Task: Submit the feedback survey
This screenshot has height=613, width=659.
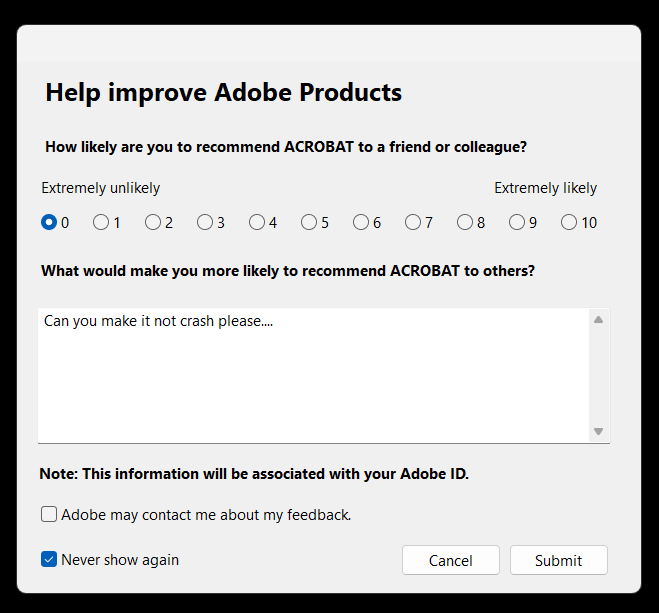Action: pyautogui.click(x=558, y=560)
